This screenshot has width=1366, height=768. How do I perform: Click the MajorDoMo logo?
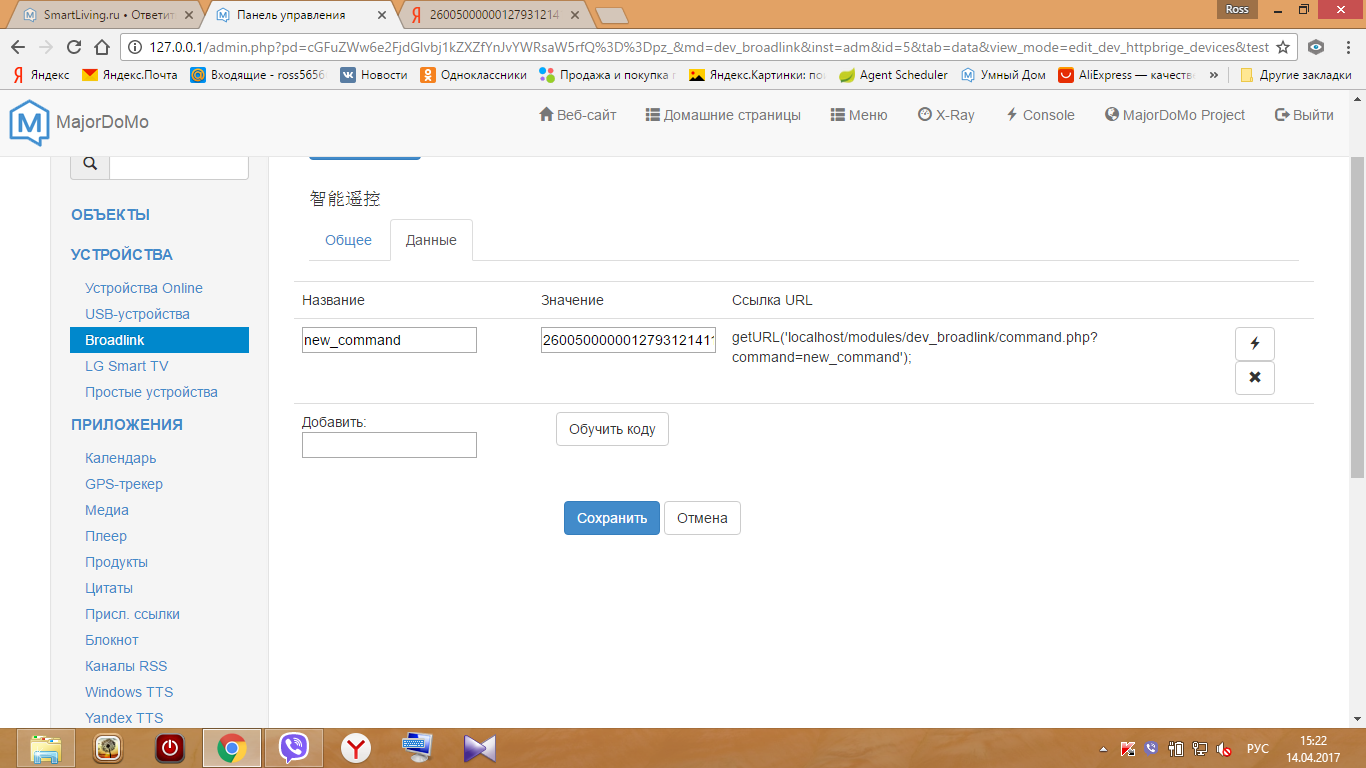79,122
